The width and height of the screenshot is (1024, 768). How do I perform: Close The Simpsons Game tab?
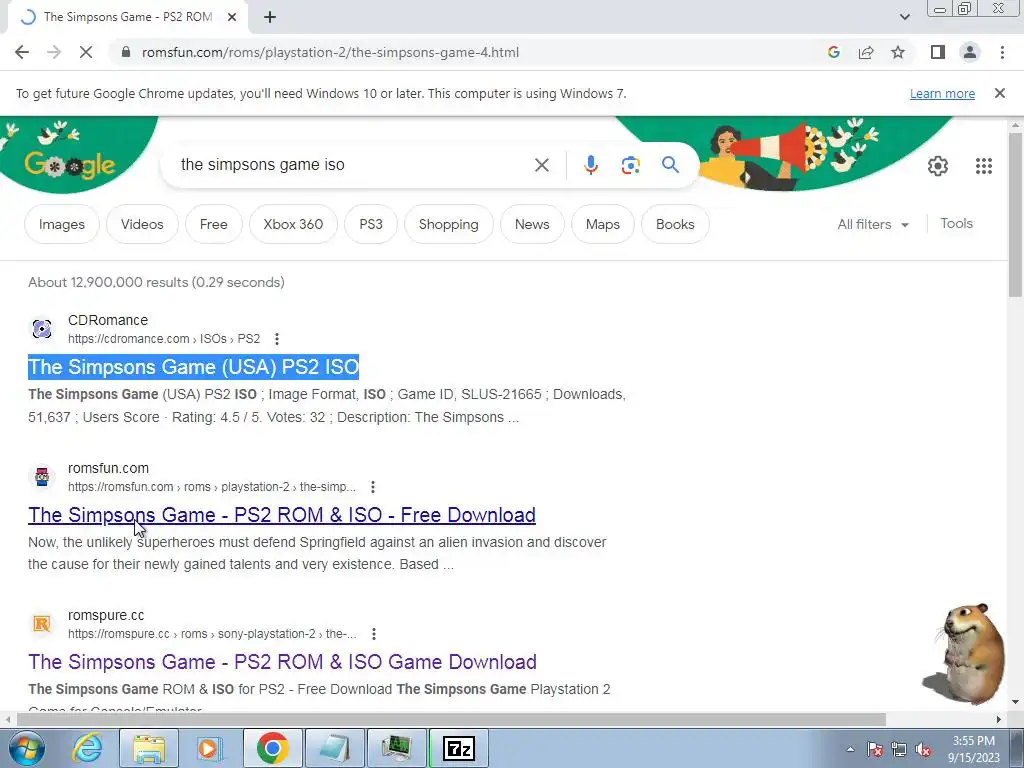pos(232,17)
